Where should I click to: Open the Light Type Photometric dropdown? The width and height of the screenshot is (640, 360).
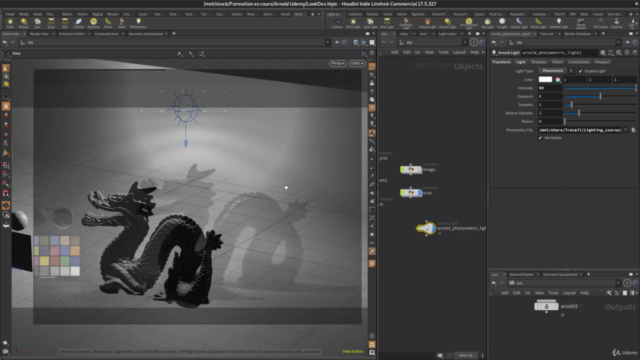click(556, 71)
